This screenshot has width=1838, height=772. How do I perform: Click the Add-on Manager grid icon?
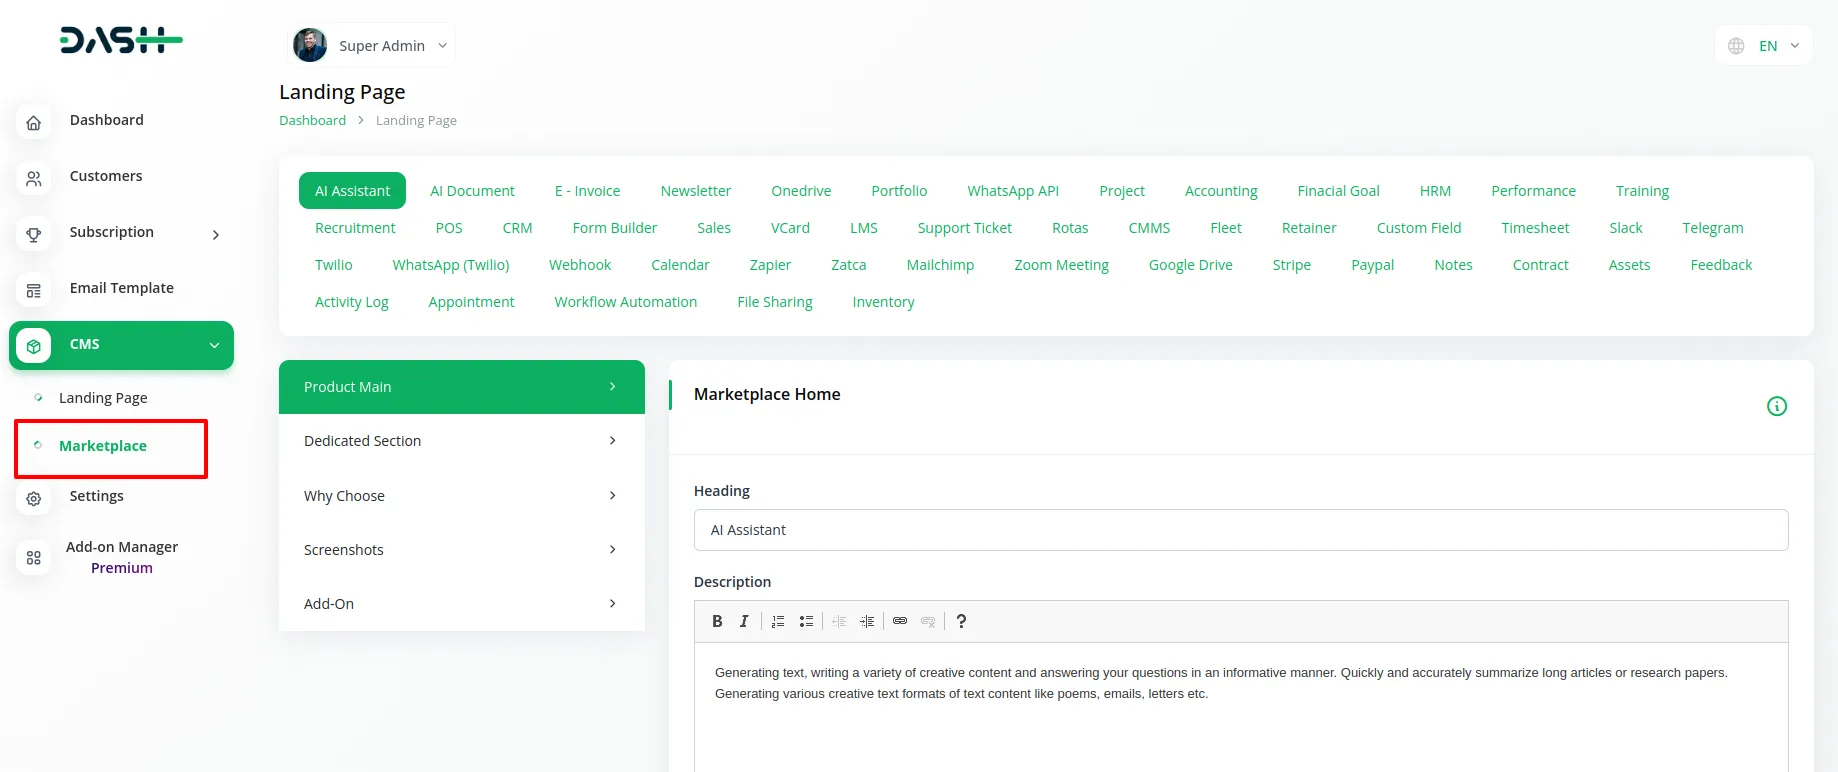pyautogui.click(x=34, y=558)
